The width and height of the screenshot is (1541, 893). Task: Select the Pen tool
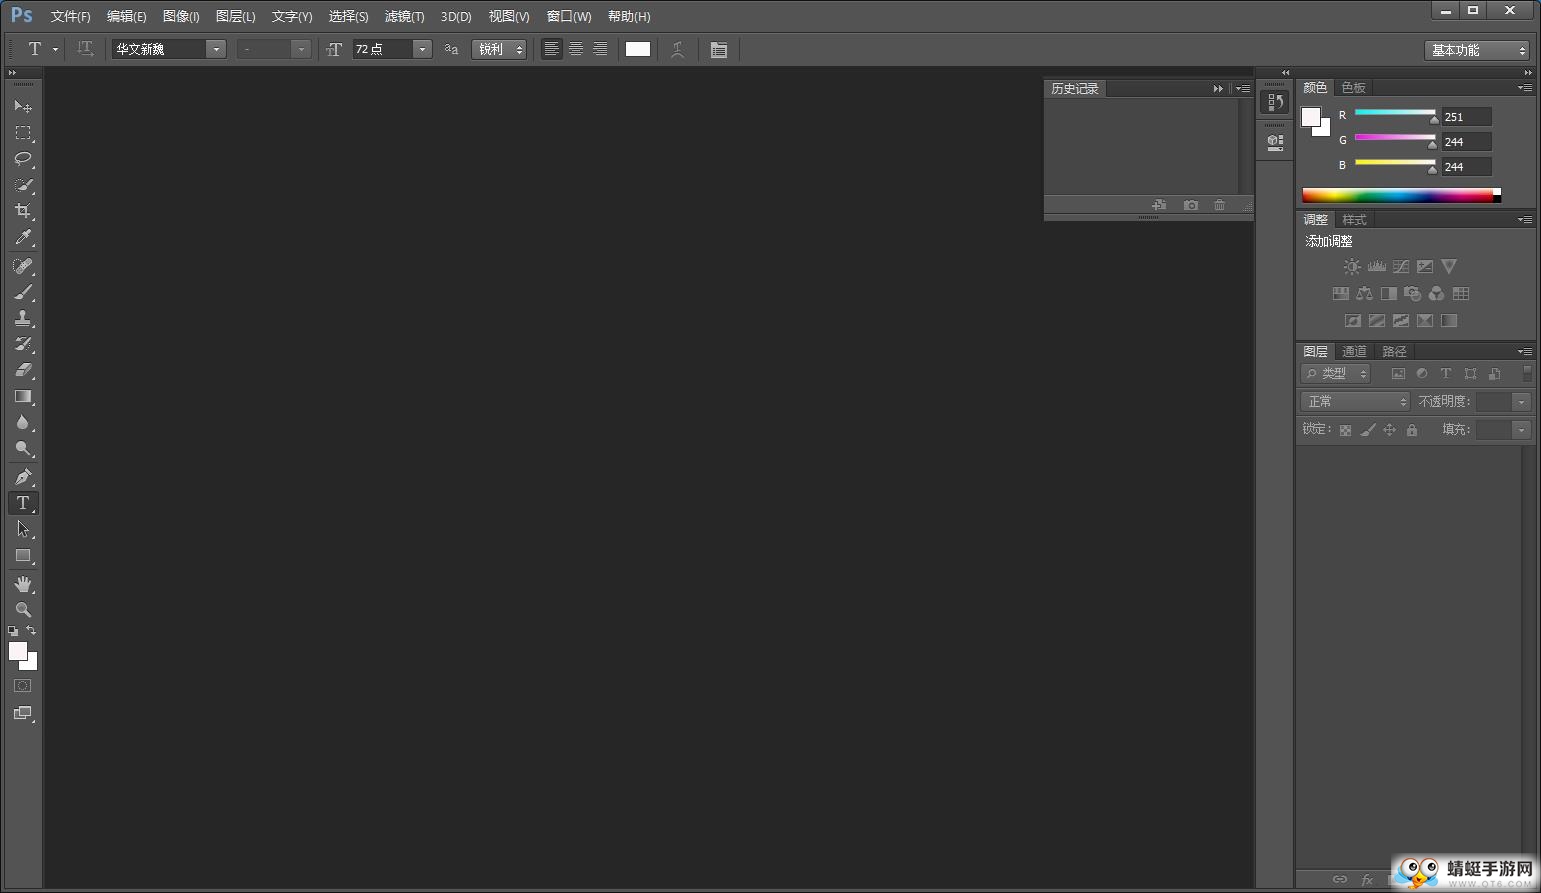click(x=23, y=477)
